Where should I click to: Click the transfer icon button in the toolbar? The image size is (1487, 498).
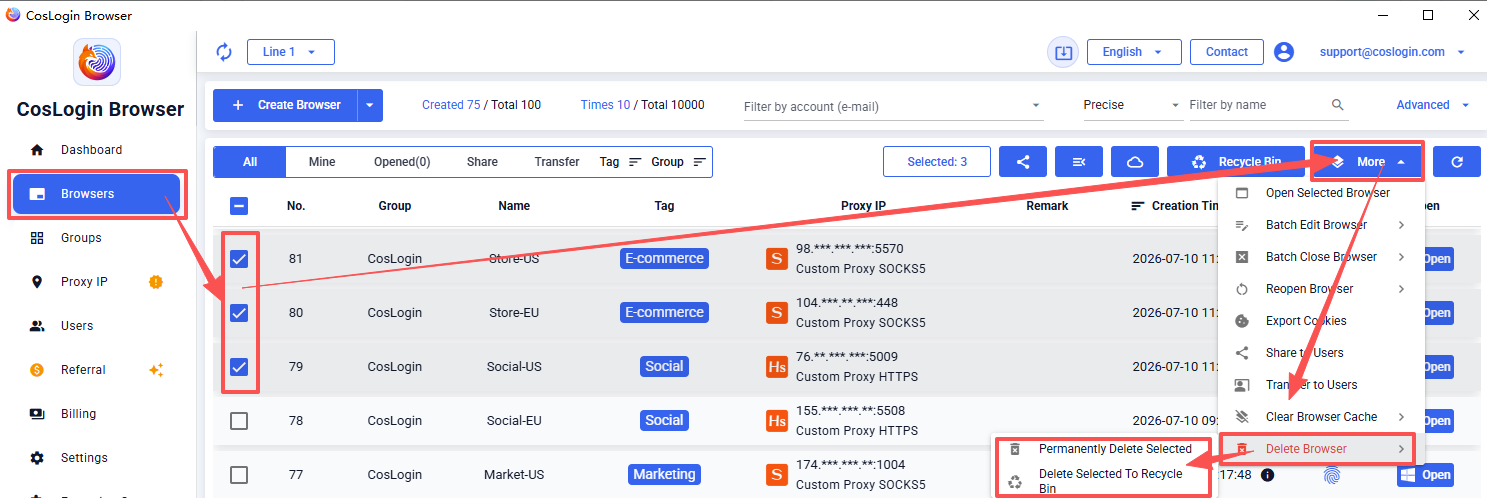(x=1079, y=162)
